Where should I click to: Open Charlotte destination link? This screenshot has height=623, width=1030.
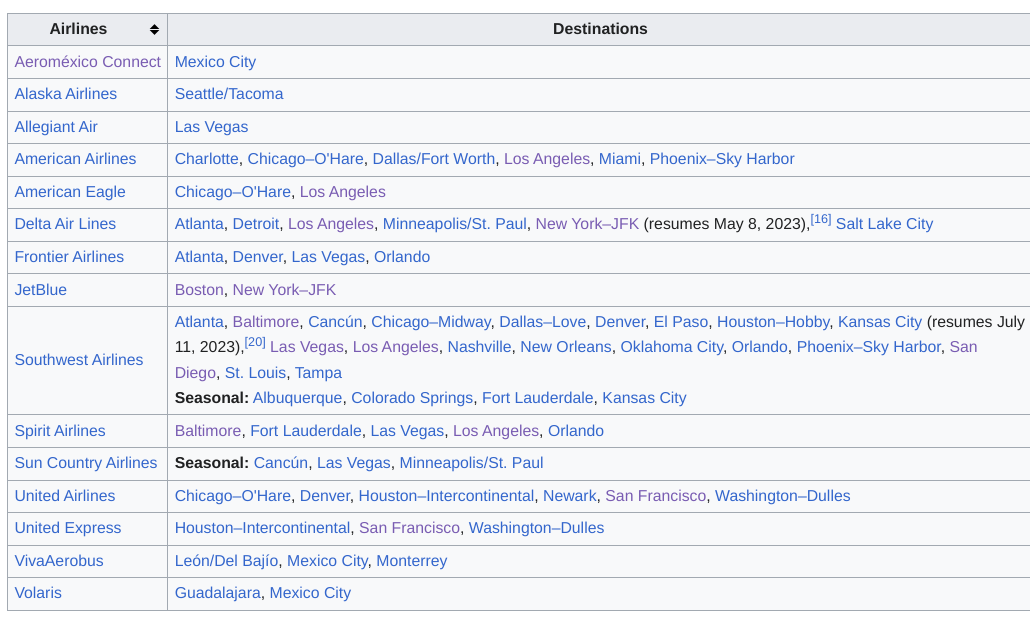point(206,159)
